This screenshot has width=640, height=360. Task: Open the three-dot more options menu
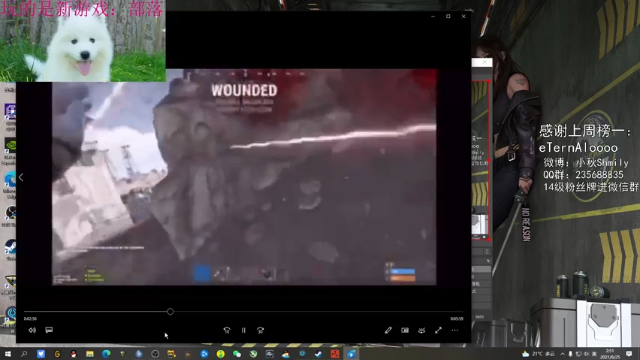click(x=455, y=330)
